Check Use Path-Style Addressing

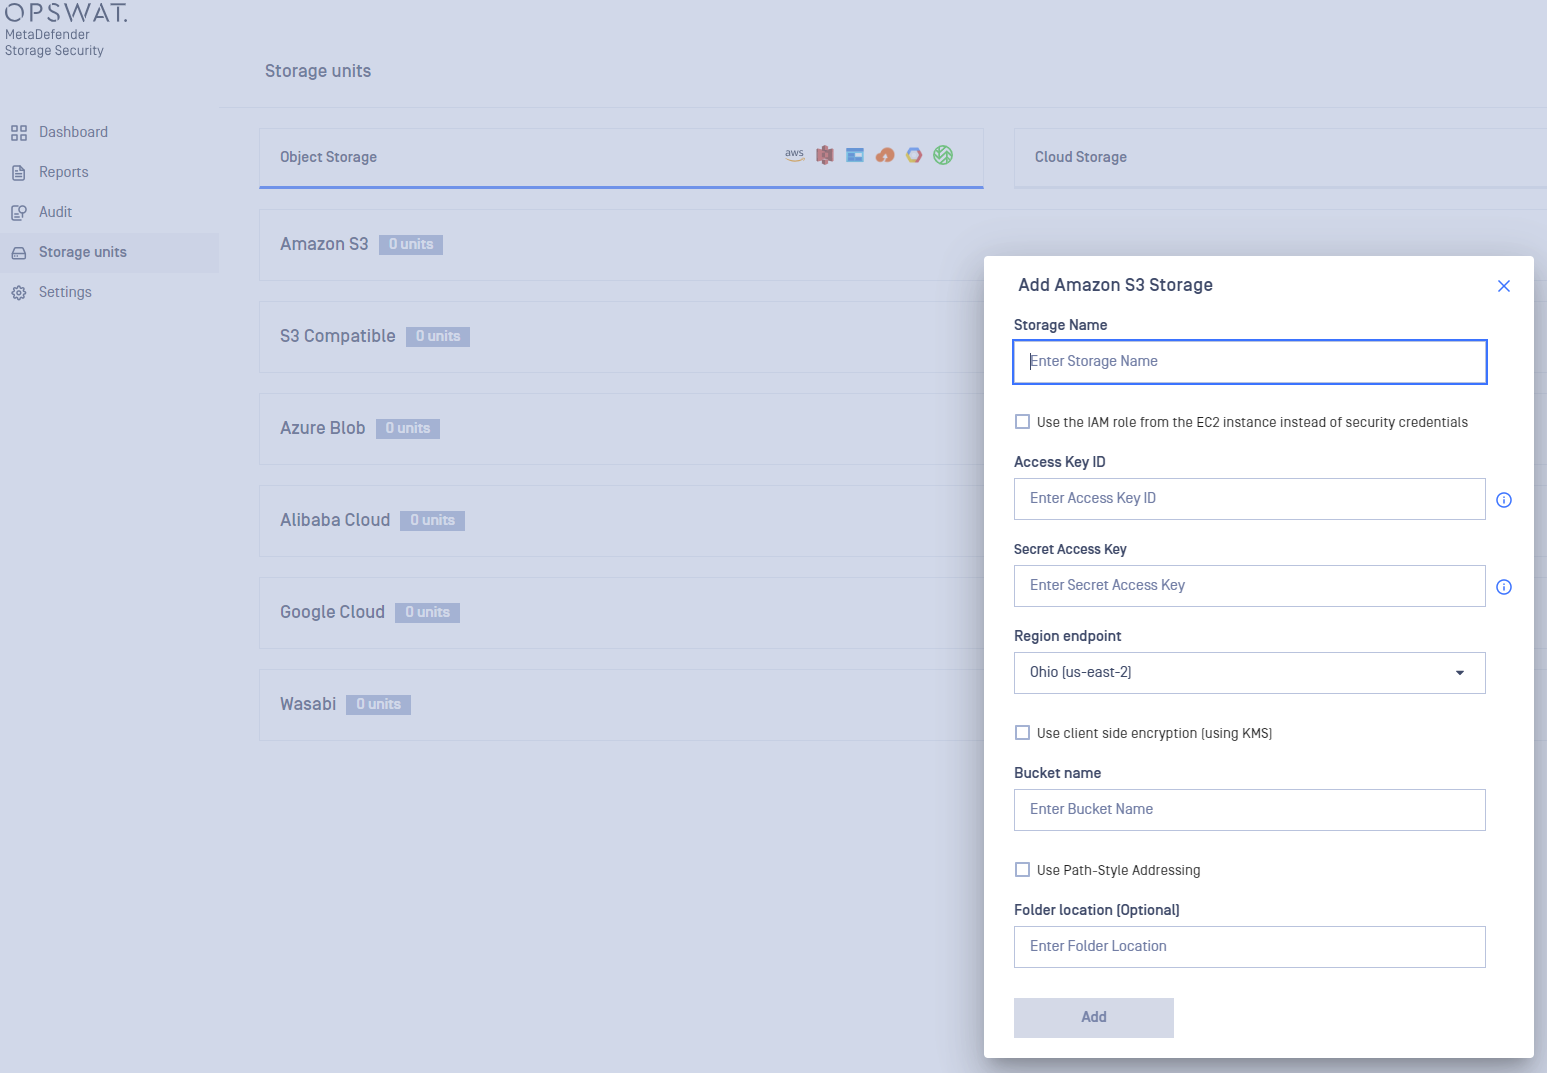pos(1022,870)
